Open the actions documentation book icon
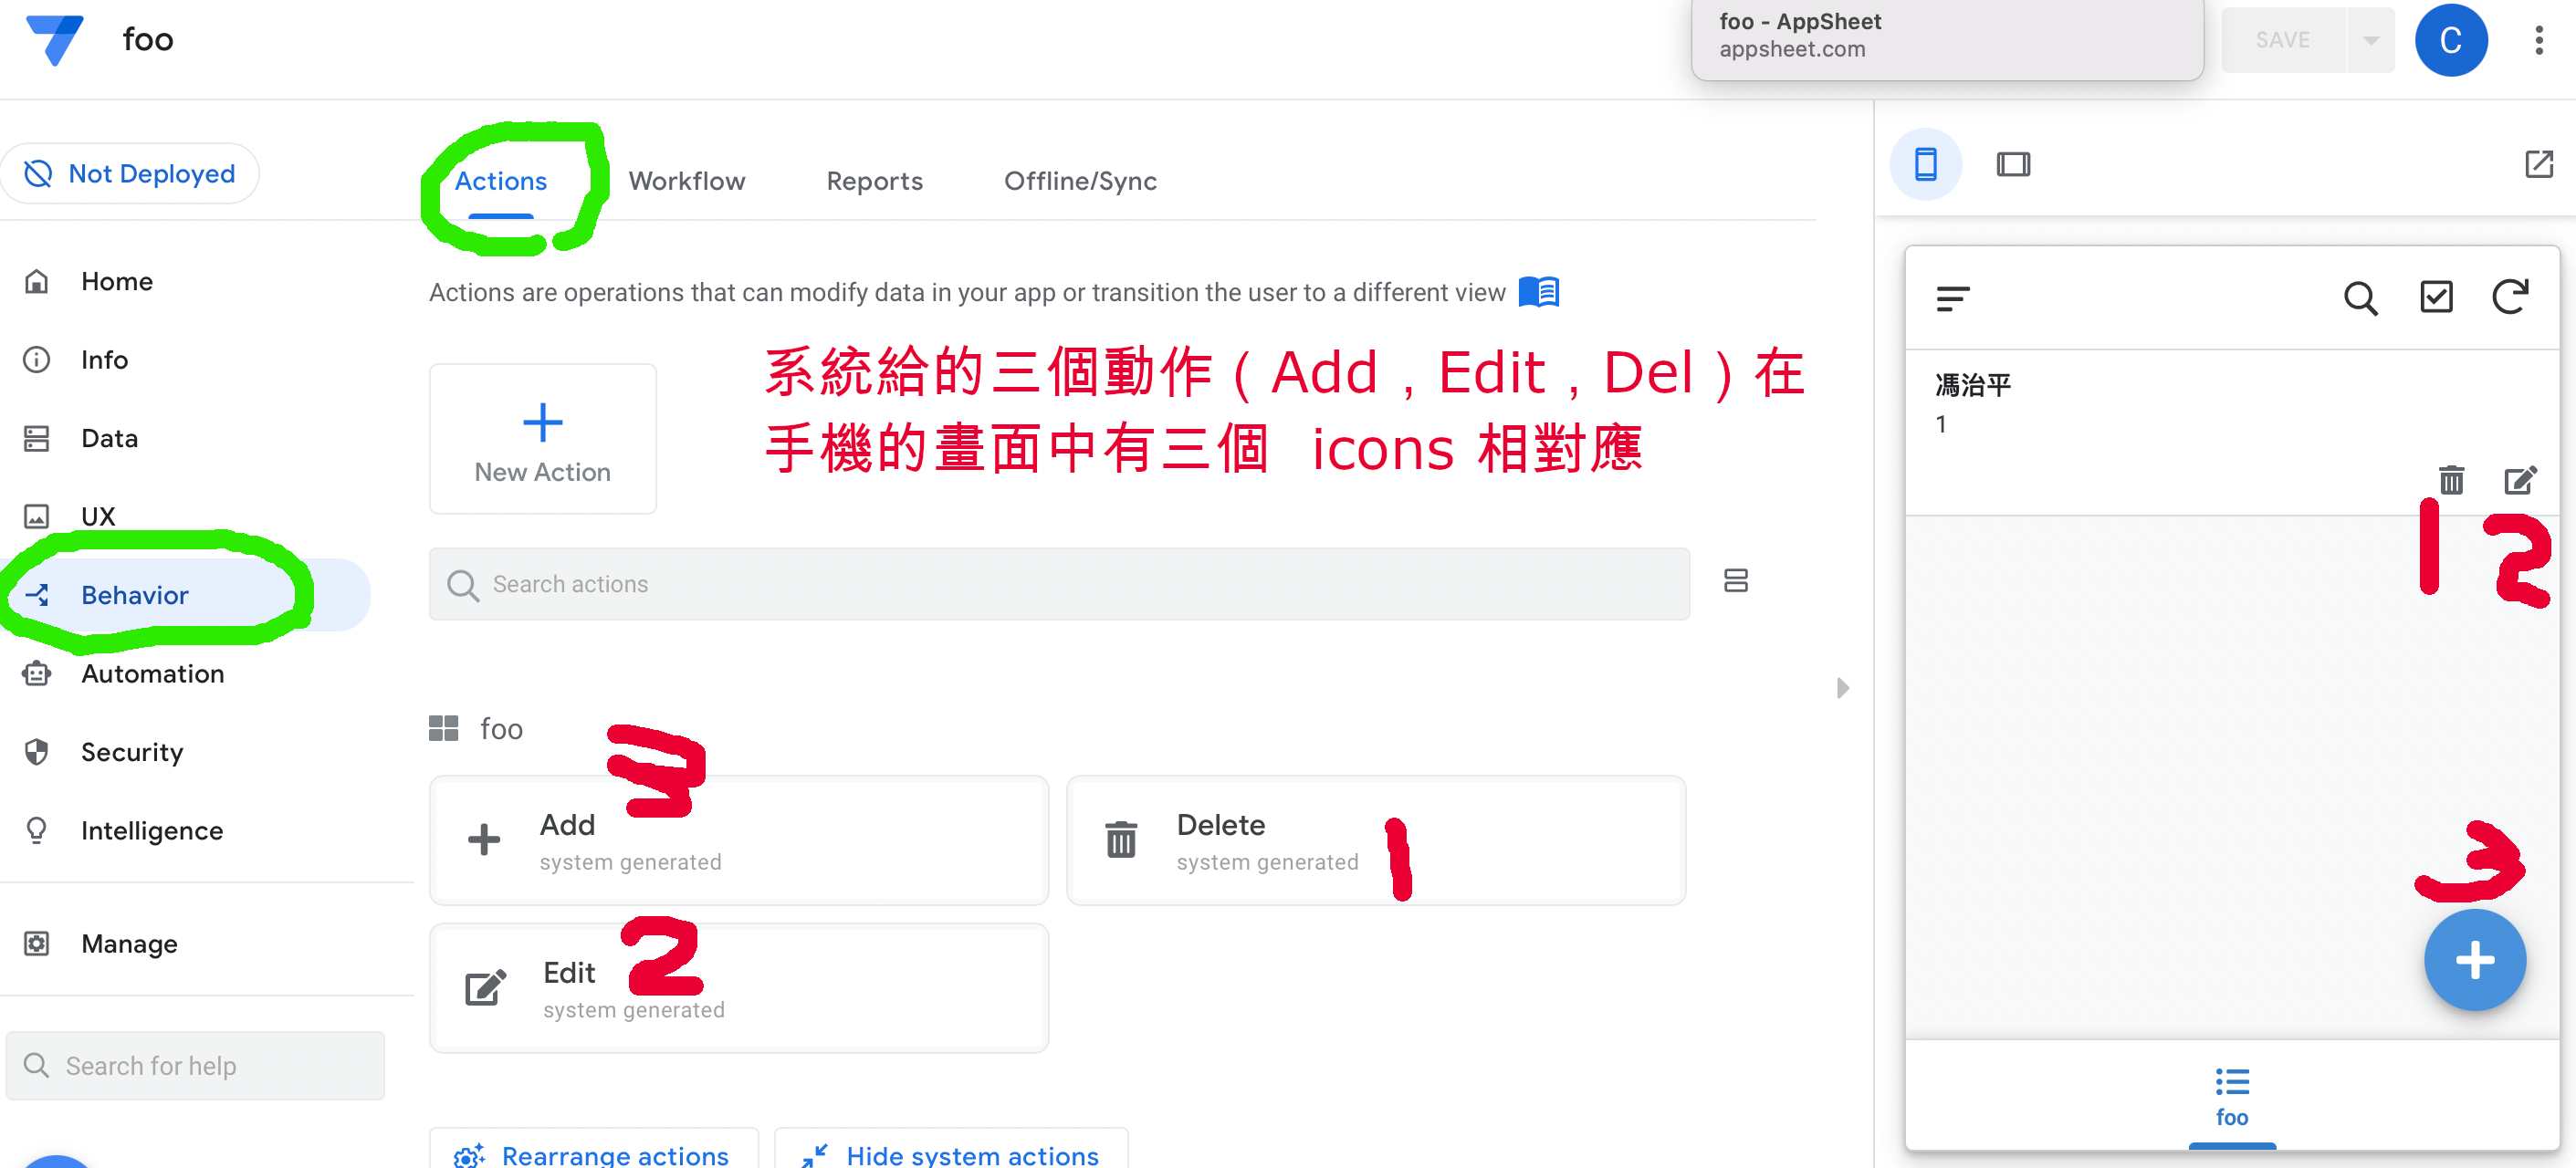2576x1168 pixels. [1538, 292]
